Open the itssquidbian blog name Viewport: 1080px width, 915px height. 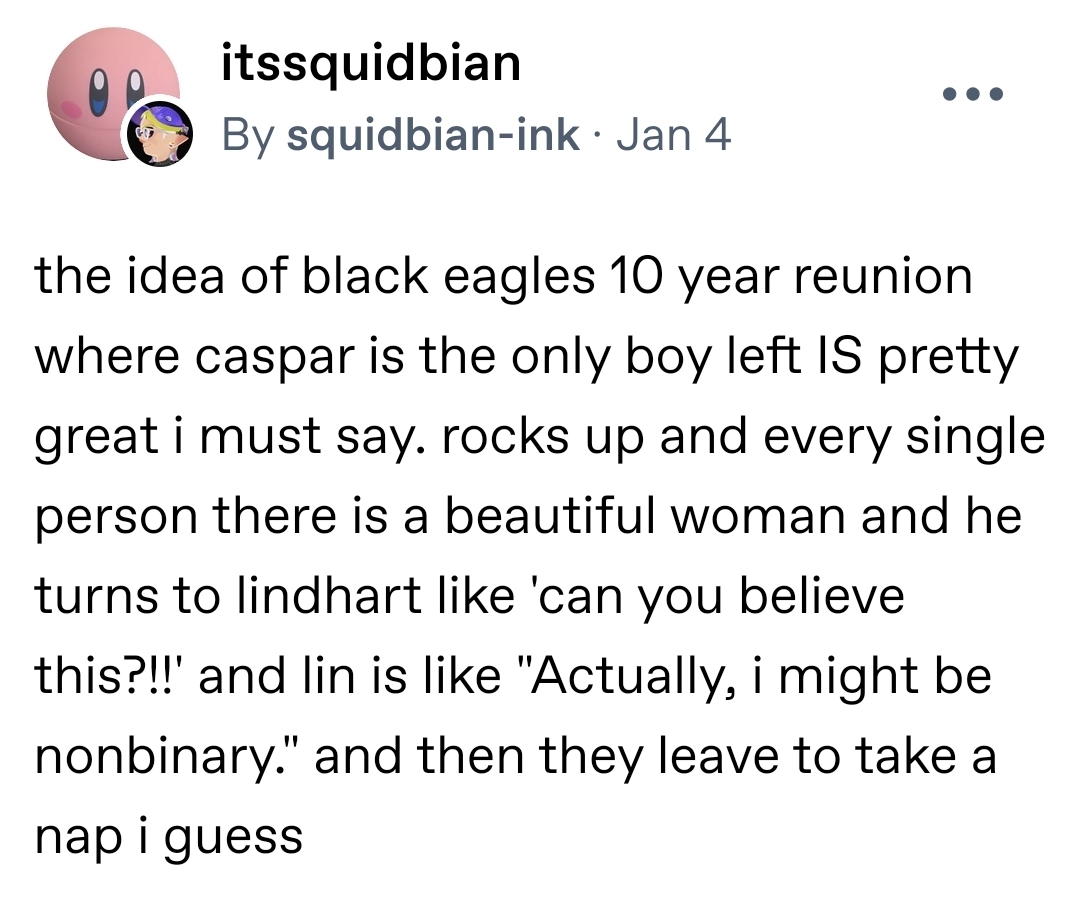coord(370,65)
